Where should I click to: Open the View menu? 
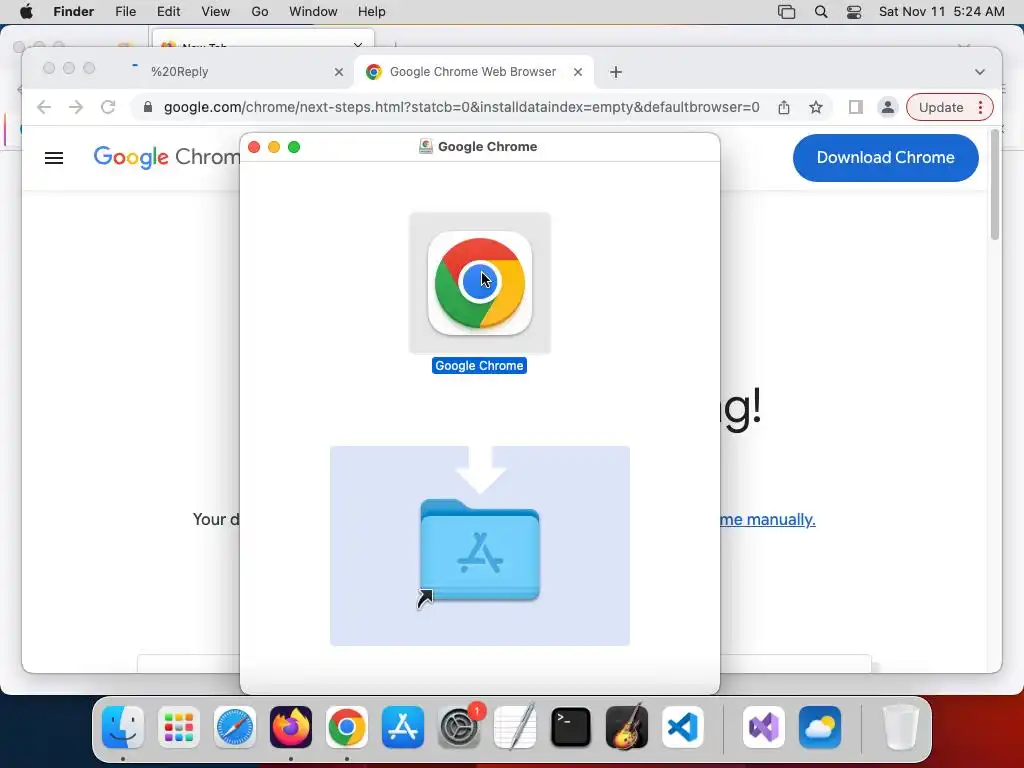click(216, 12)
